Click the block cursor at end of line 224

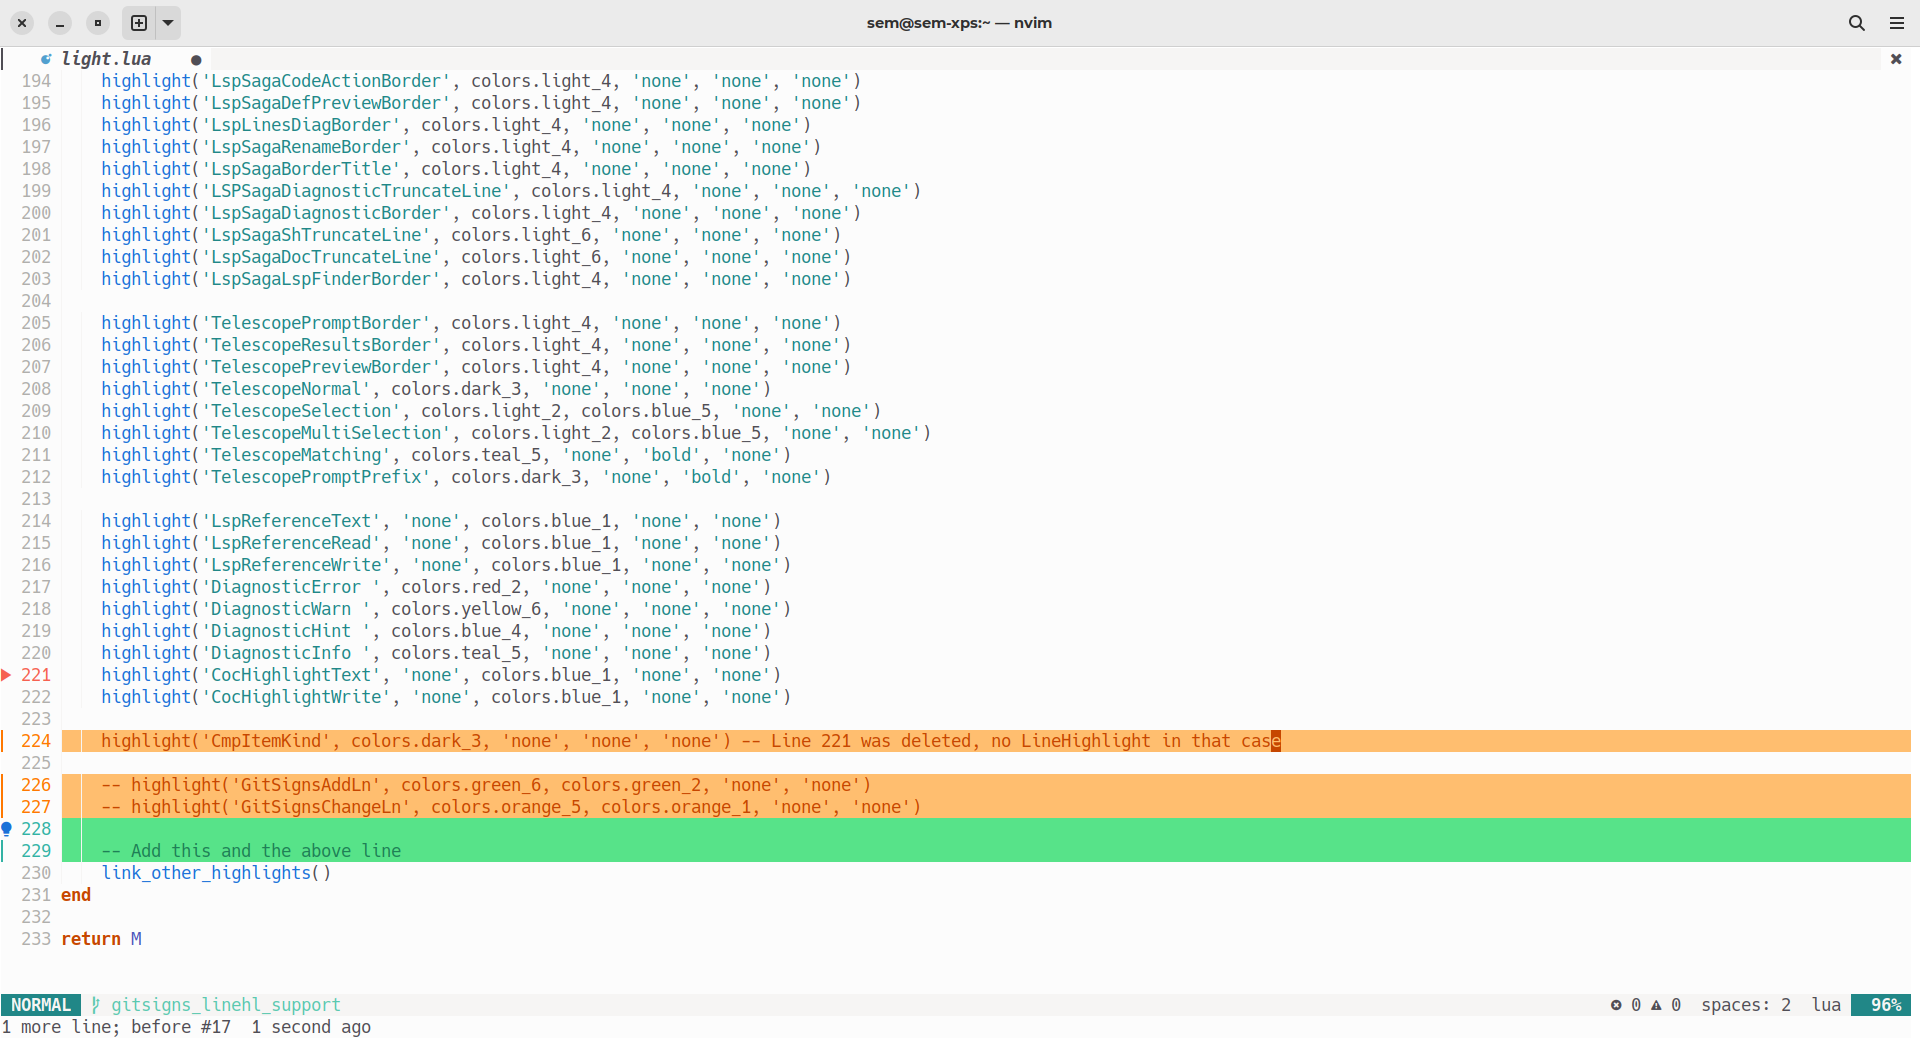point(1276,741)
